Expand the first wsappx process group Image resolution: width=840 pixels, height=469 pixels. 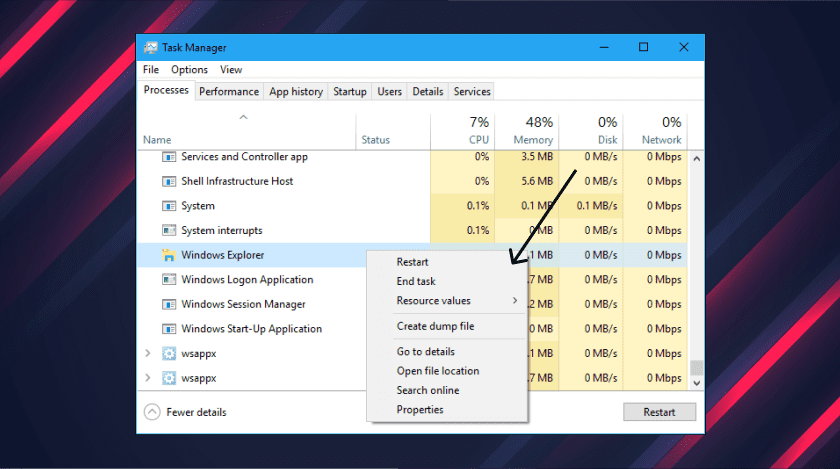click(148, 353)
